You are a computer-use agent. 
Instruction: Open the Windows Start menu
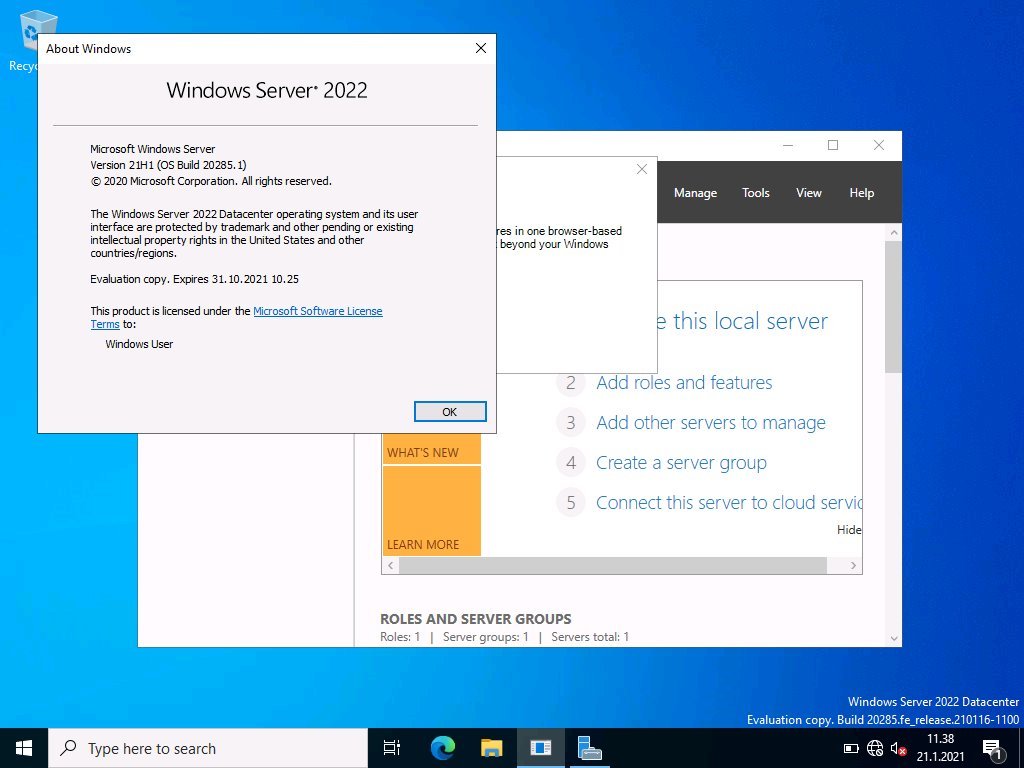click(x=24, y=748)
